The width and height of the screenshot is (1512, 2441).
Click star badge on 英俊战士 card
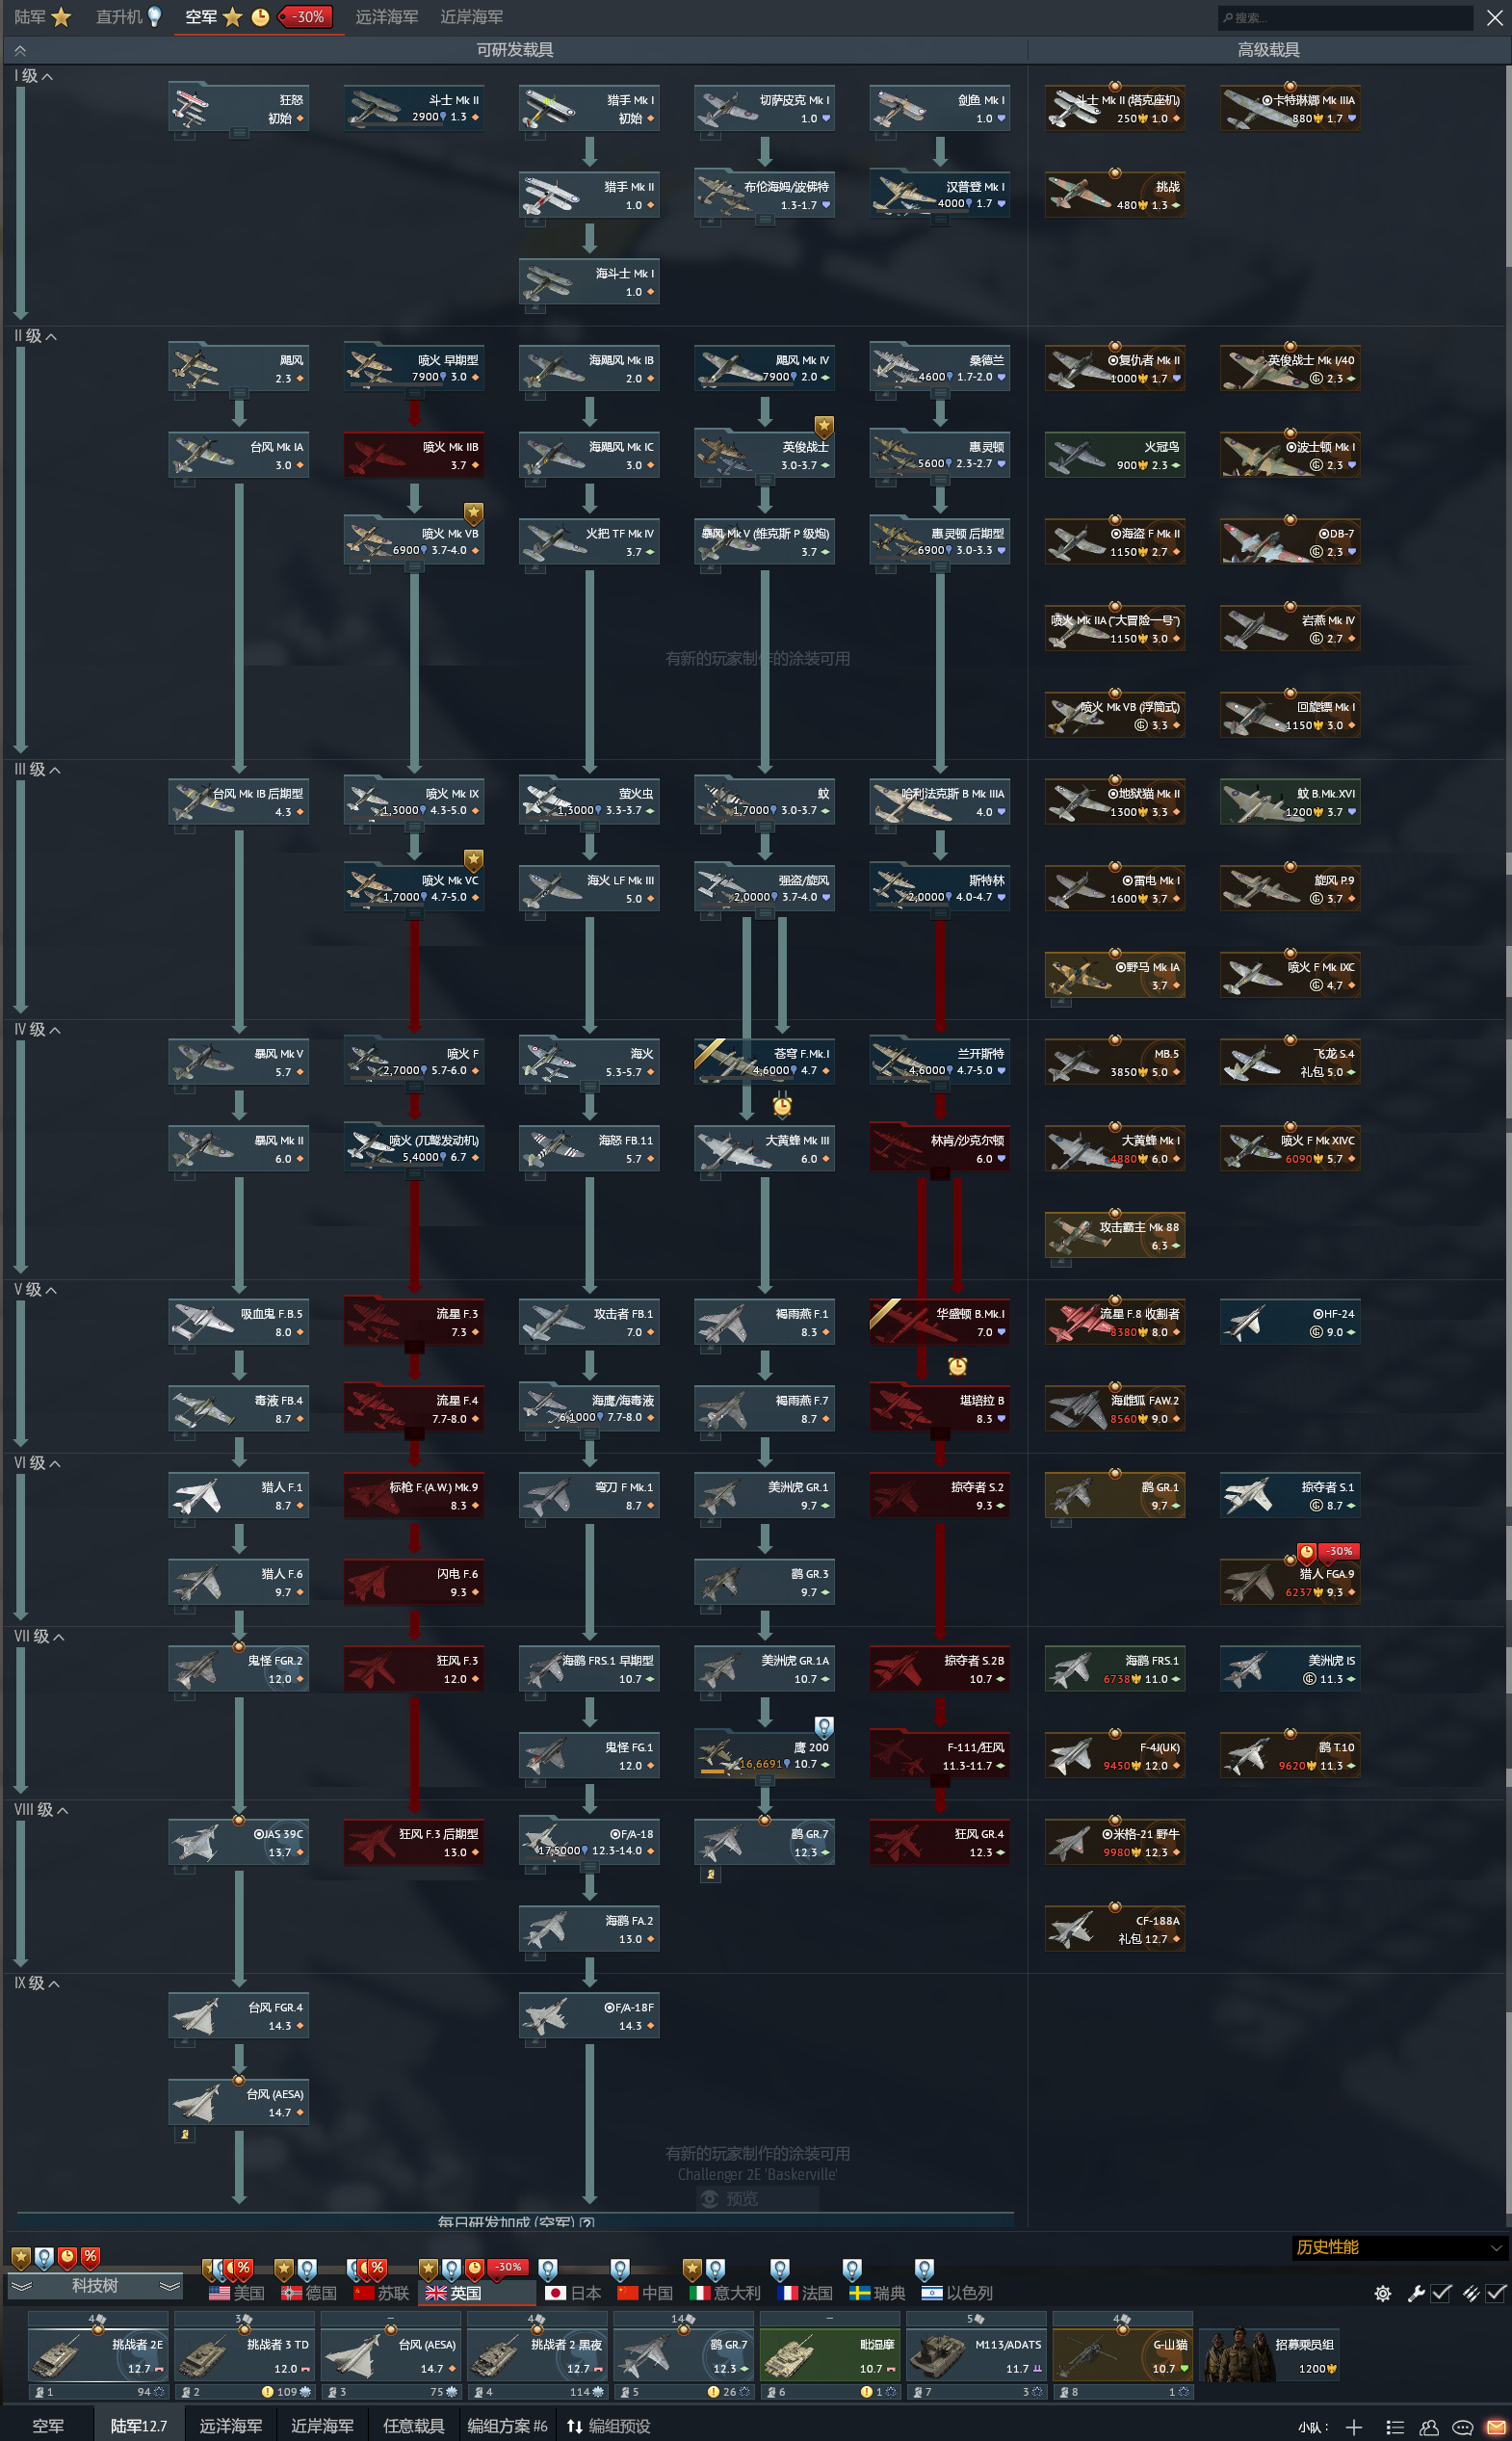(823, 427)
